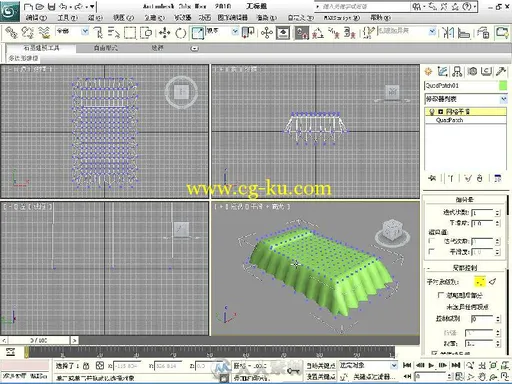Collapse the vertex control rollout header
The height and width of the screenshot is (384, 512).
pyautogui.click(x=465, y=267)
